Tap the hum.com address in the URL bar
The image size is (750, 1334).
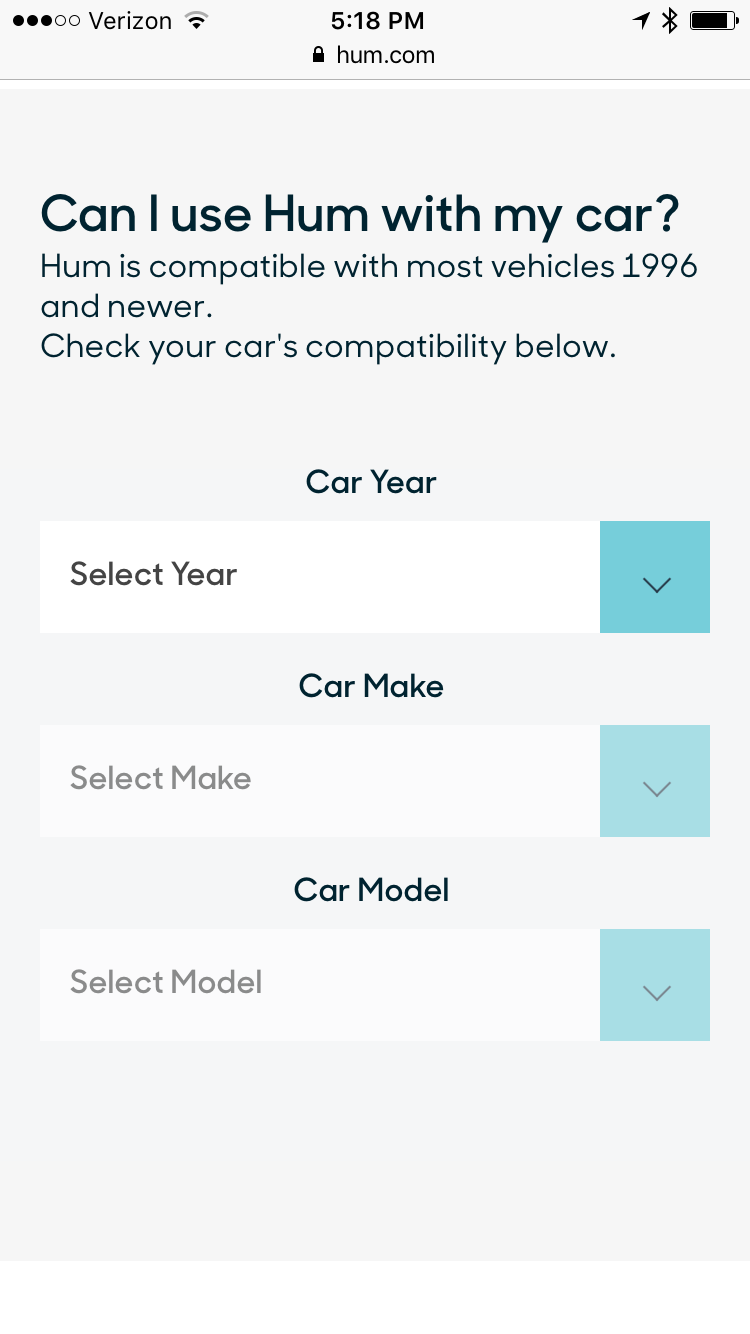click(385, 55)
